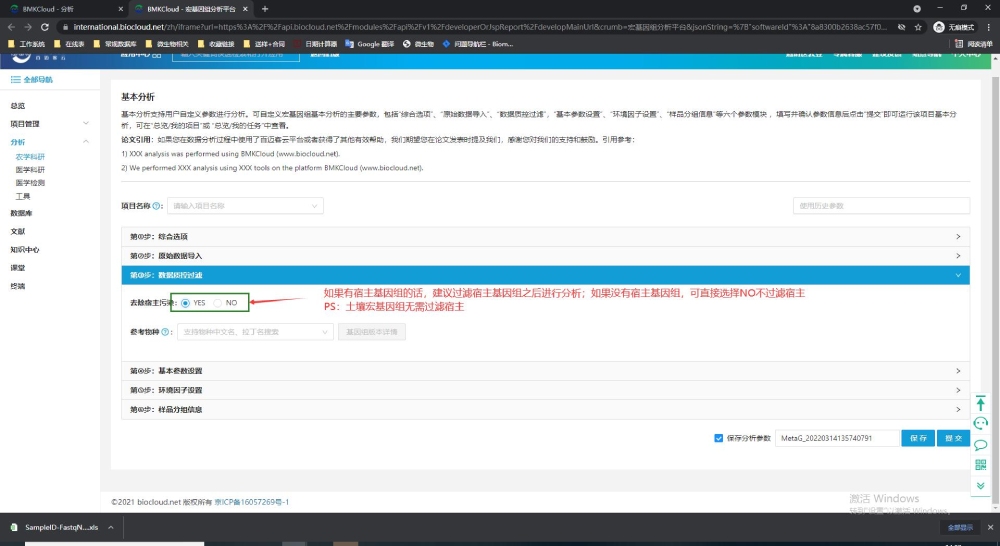The image size is (1000, 546).
Task: Uncheck the 保存分析参数 checkbox
Action: click(719, 438)
